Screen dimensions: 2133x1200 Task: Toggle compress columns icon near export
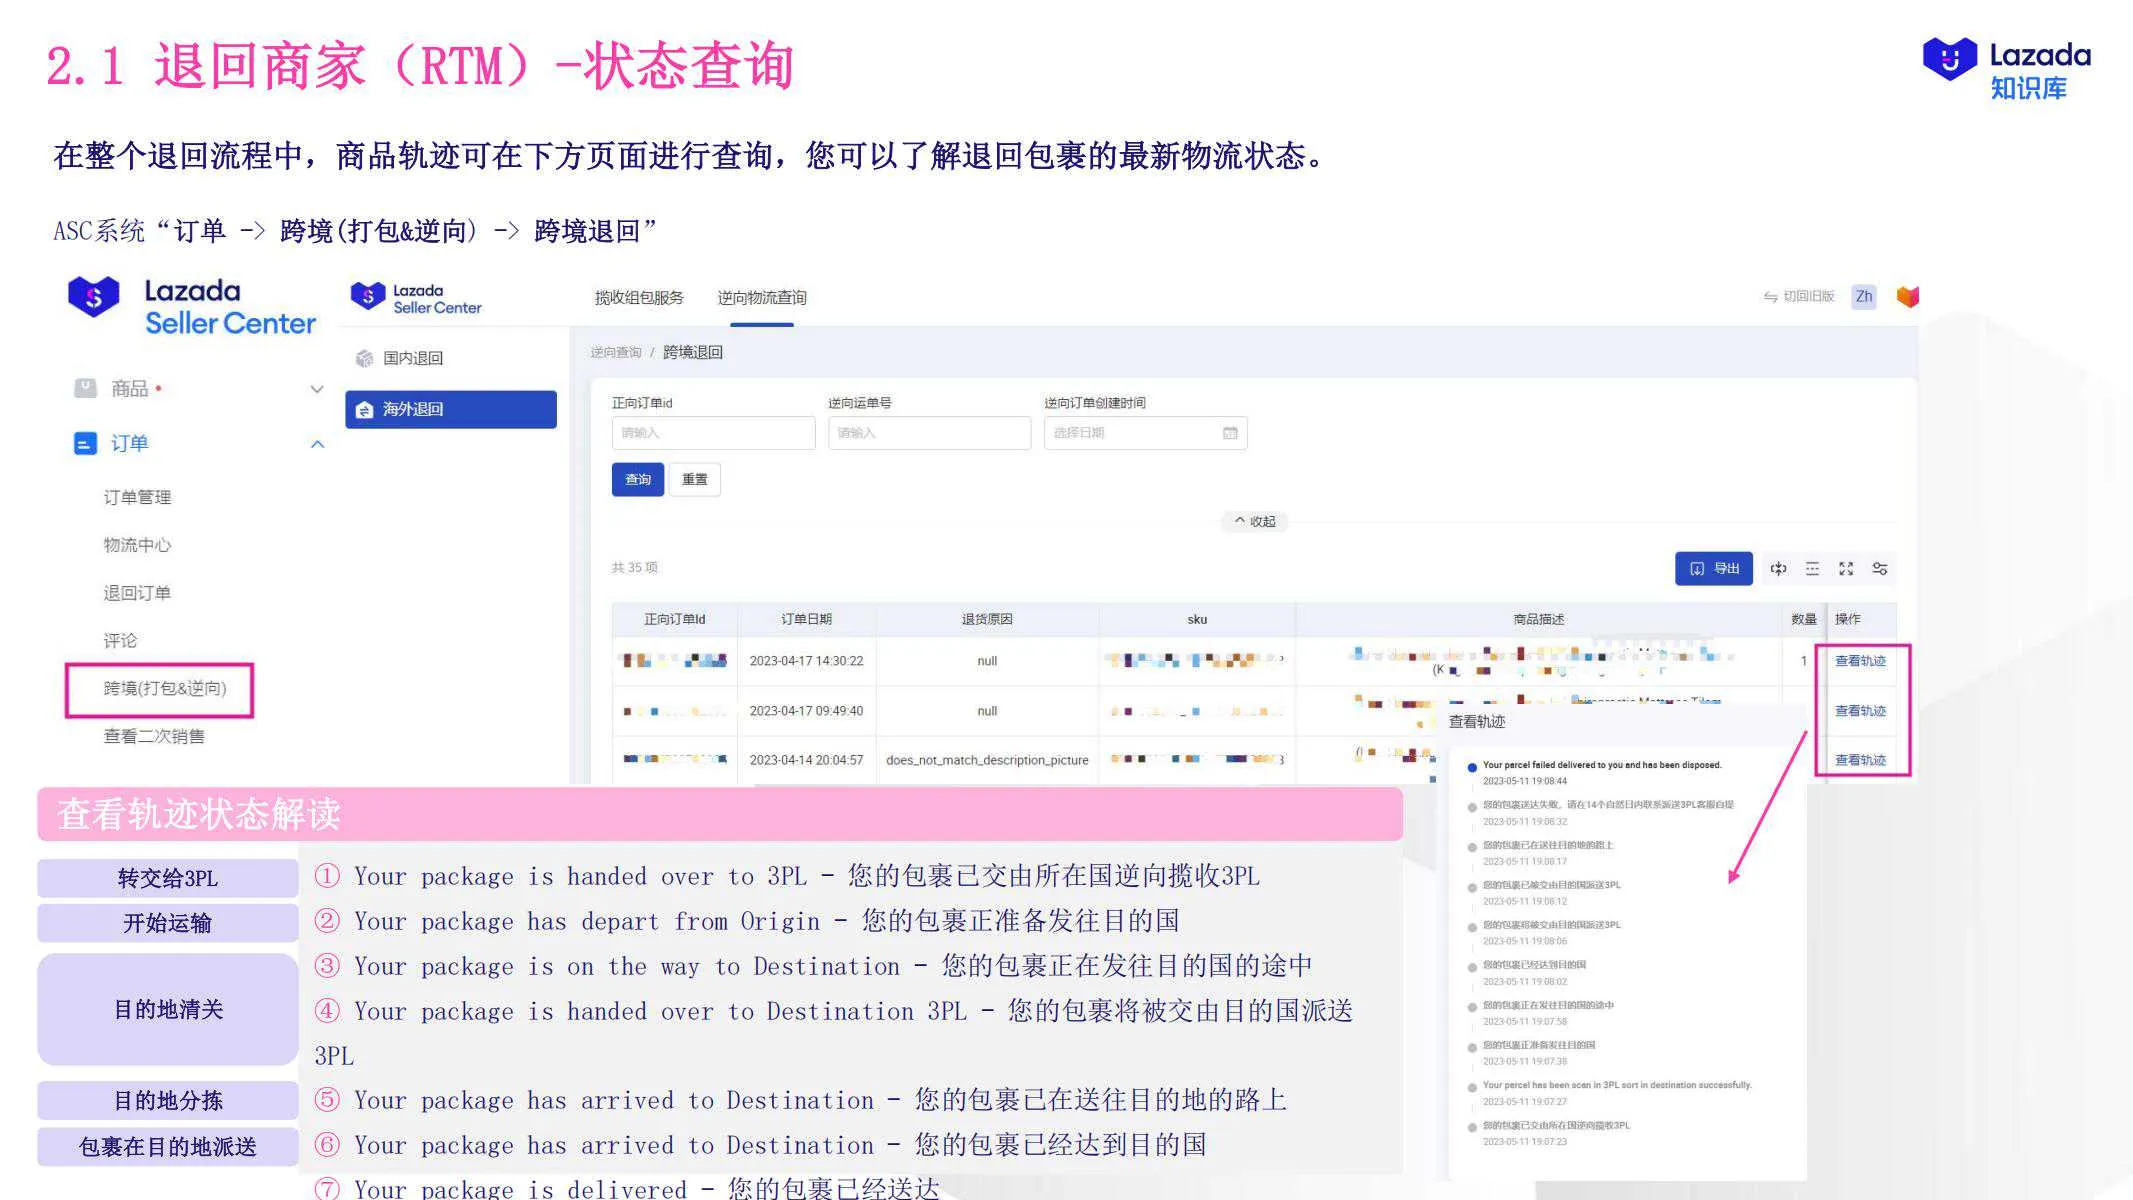coord(1779,568)
